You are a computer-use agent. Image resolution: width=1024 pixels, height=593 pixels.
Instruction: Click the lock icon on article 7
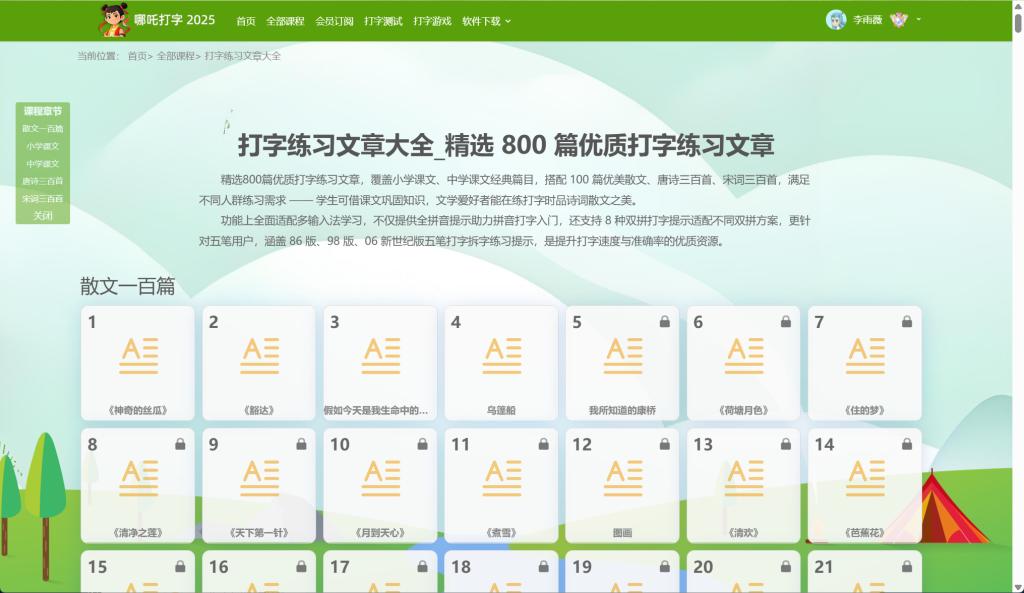click(x=906, y=322)
